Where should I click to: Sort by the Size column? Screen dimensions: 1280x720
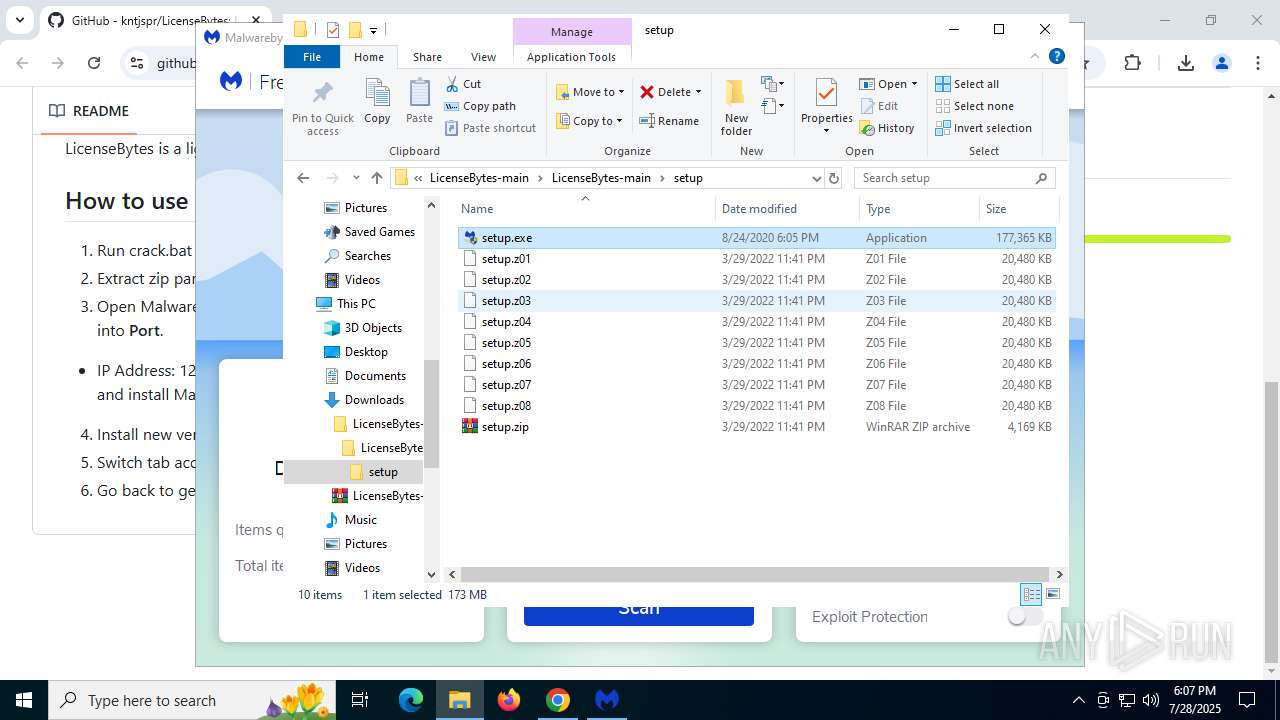click(1017, 209)
